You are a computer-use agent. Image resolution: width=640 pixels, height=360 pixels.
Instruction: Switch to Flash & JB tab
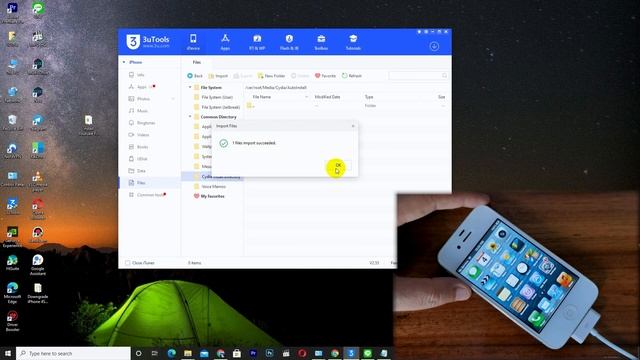coord(289,42)
